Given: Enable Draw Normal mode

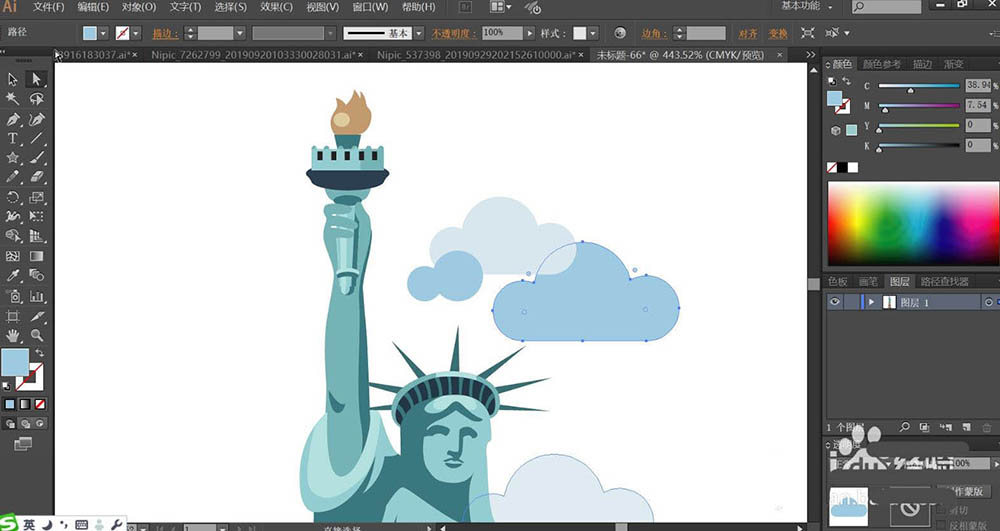Looking at the screenshot, I should pos(10,423).
